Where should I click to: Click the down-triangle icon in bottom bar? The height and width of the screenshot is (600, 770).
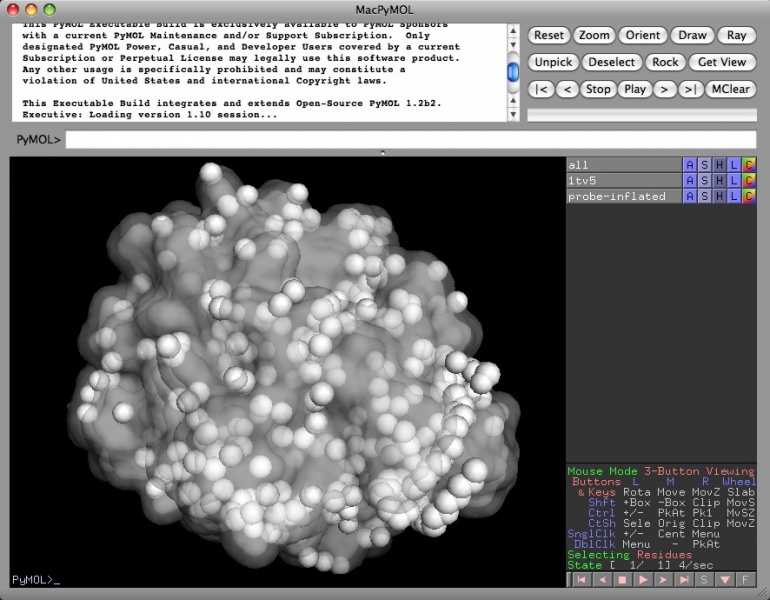tap(726, 579)
